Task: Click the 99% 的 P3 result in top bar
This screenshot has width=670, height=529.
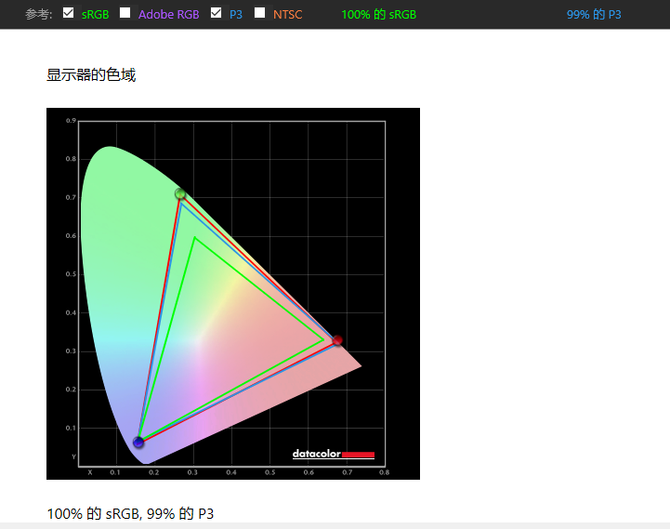Action: pos(594,15)
